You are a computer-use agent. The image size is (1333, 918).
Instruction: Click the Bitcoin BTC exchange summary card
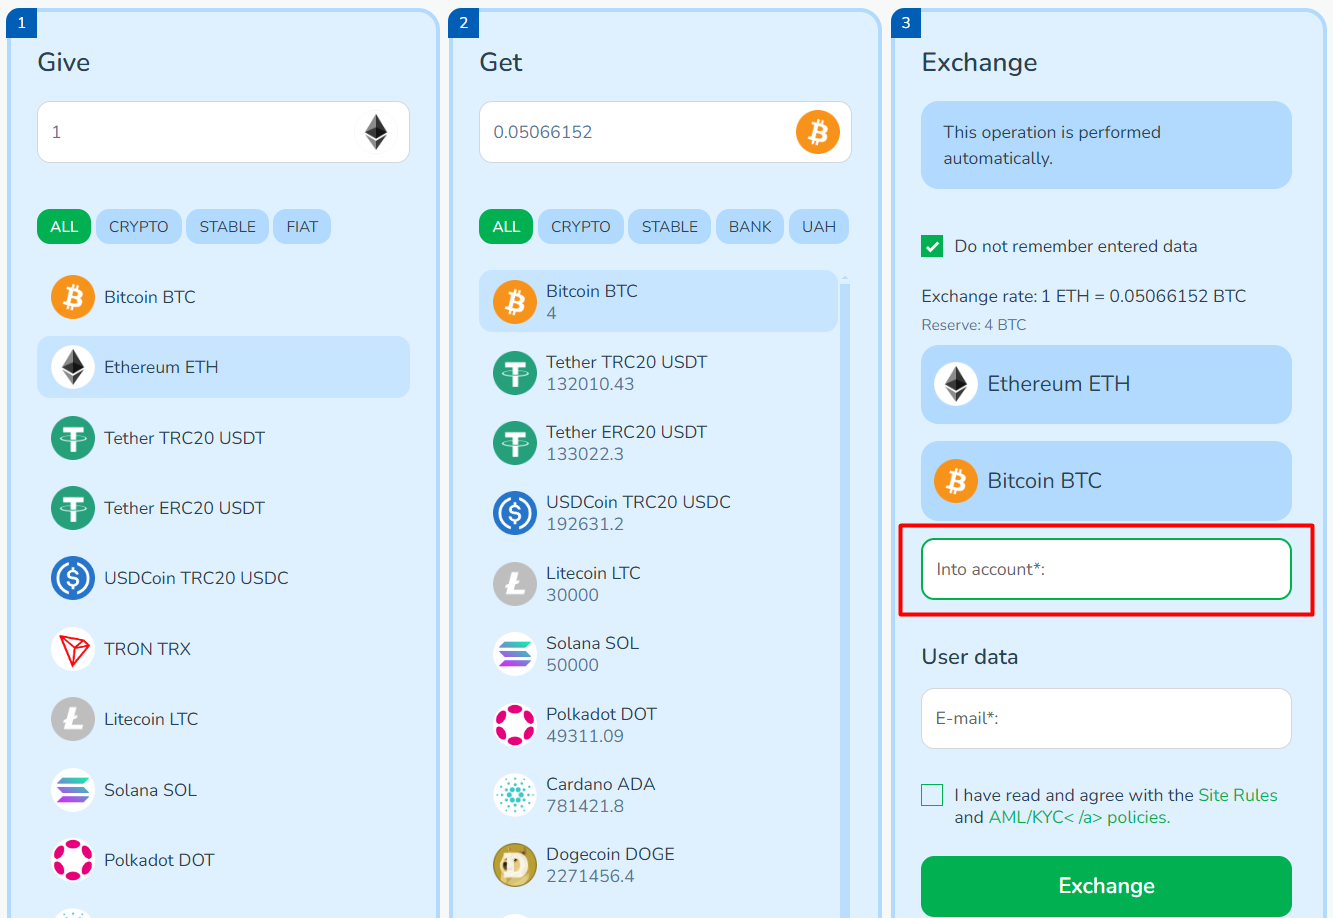point(1106,481)
